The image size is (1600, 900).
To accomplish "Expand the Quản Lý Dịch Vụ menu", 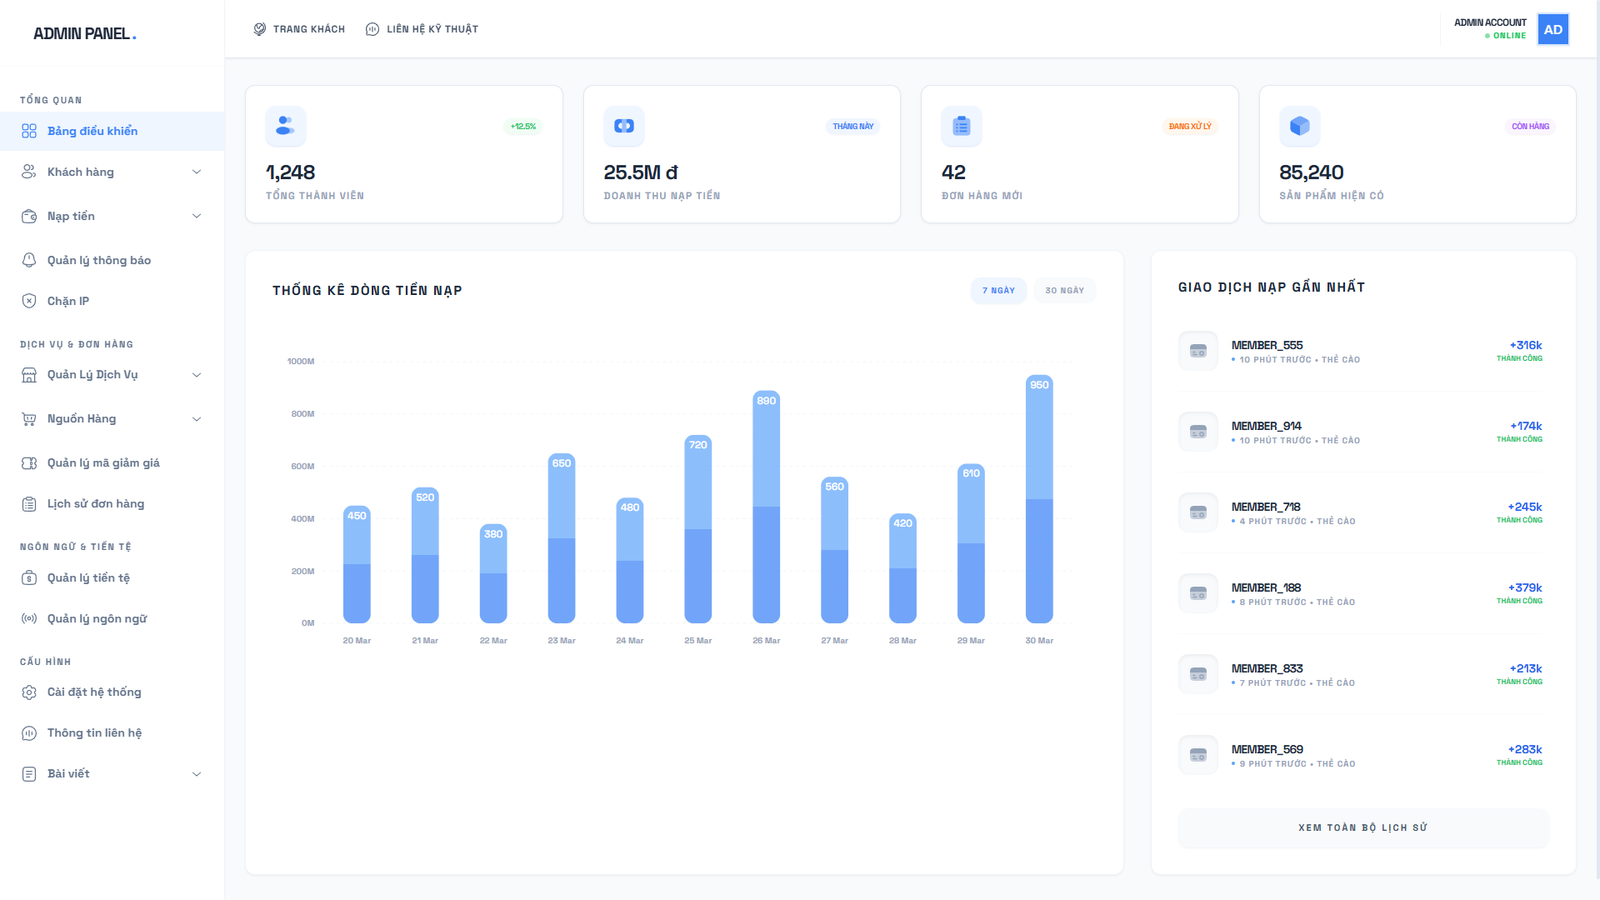I will point(196,374).
